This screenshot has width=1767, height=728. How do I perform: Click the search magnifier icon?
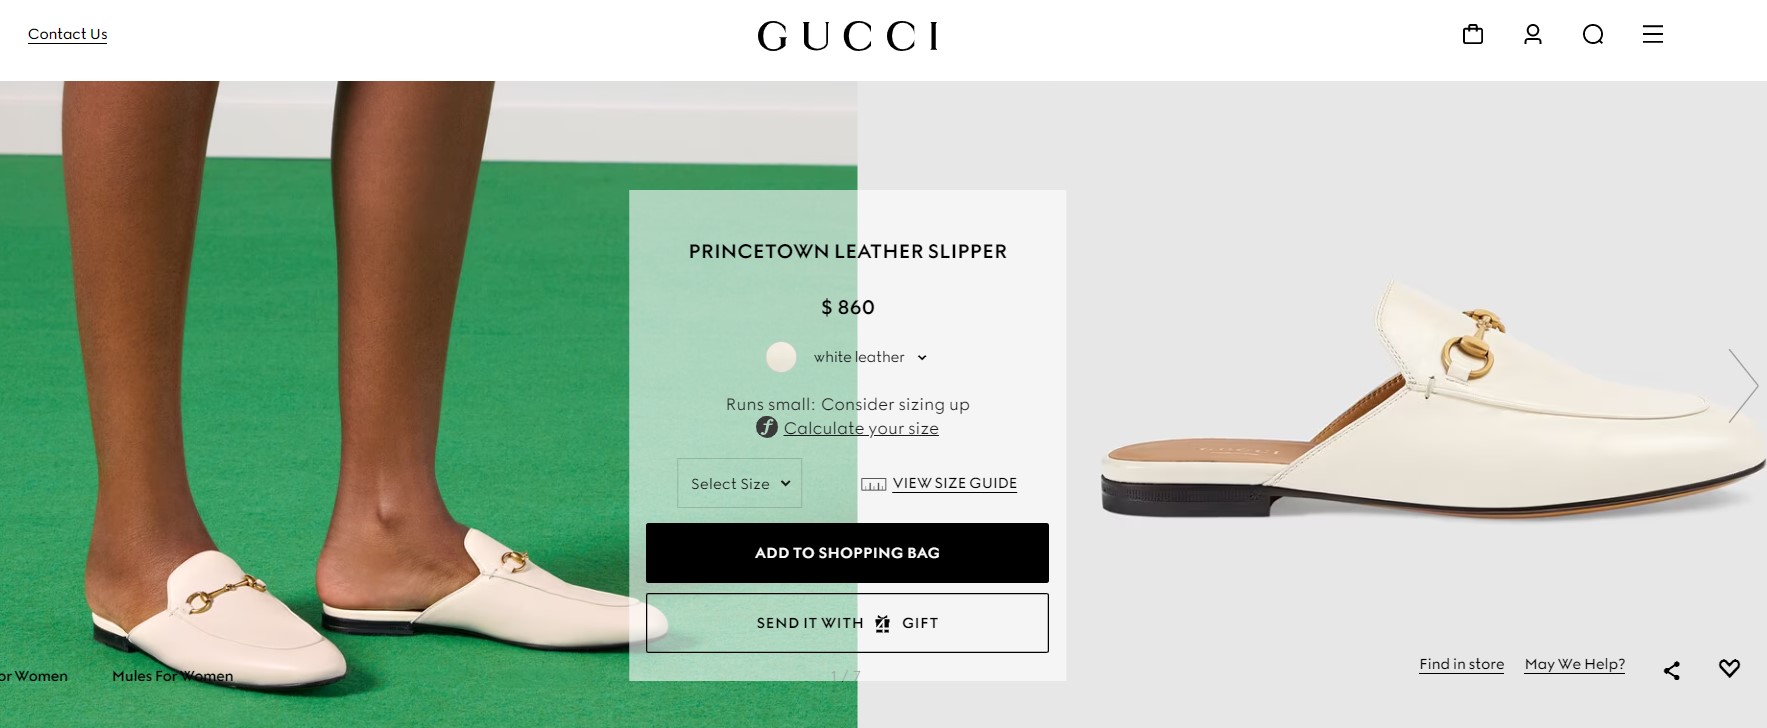[x=1593, y=35]
